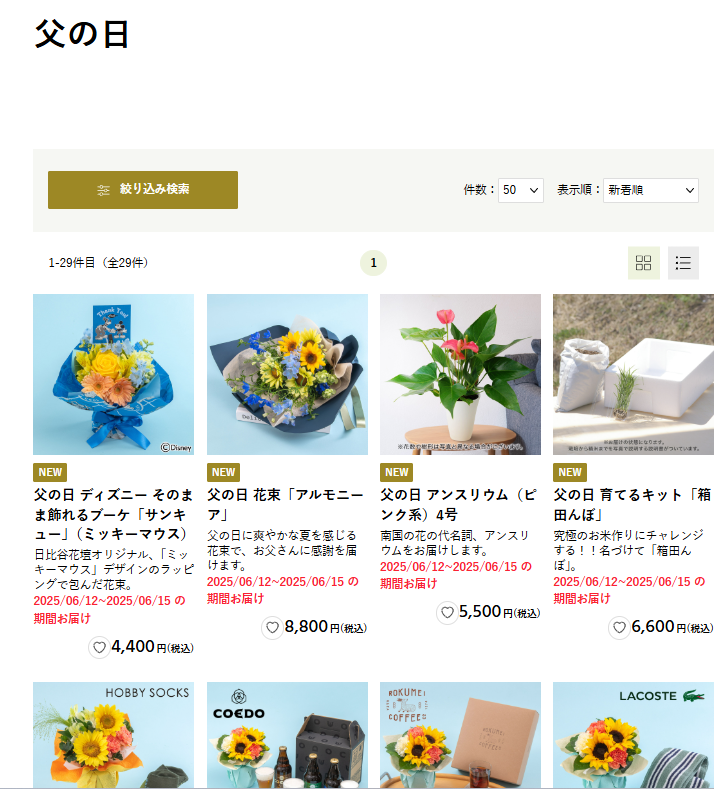The width and height of the screenshot is (714, 789).
Task: Open the アルモニーア sunflower bouquet photo
Action: pos(287,374)
